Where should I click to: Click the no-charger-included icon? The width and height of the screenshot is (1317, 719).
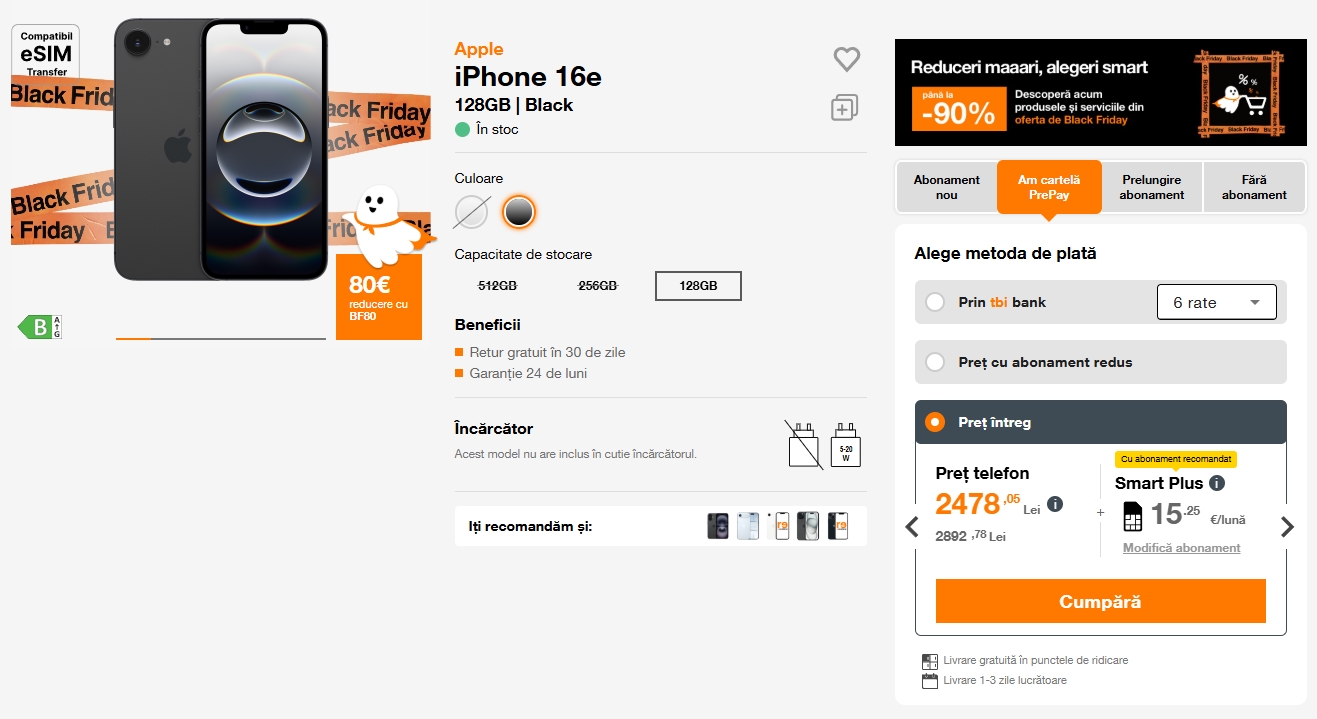804,445
